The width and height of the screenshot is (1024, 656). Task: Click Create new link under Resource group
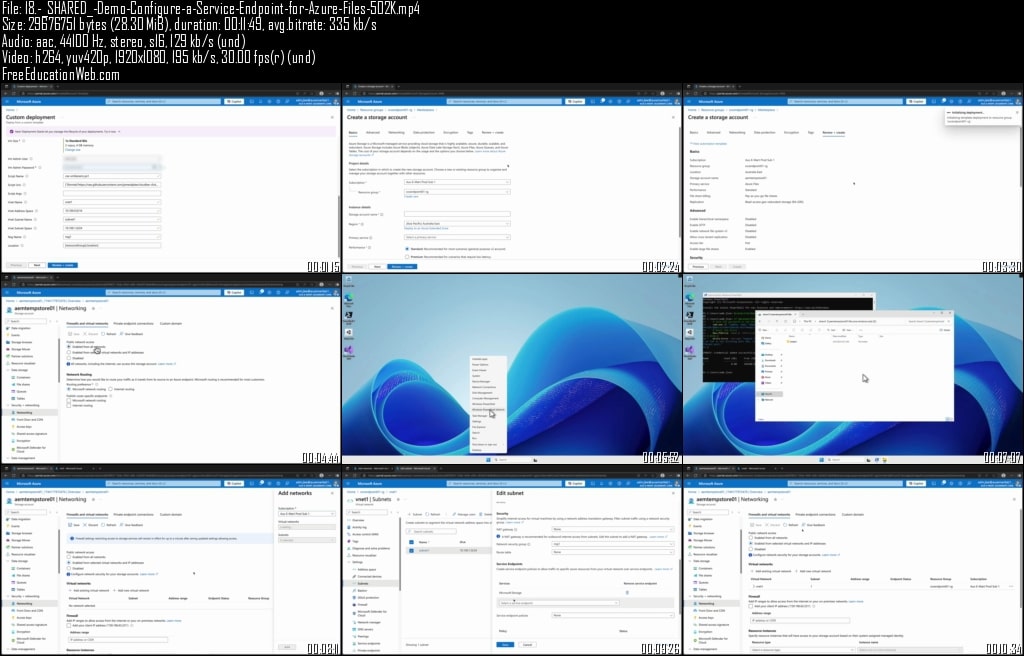(411, 197)
